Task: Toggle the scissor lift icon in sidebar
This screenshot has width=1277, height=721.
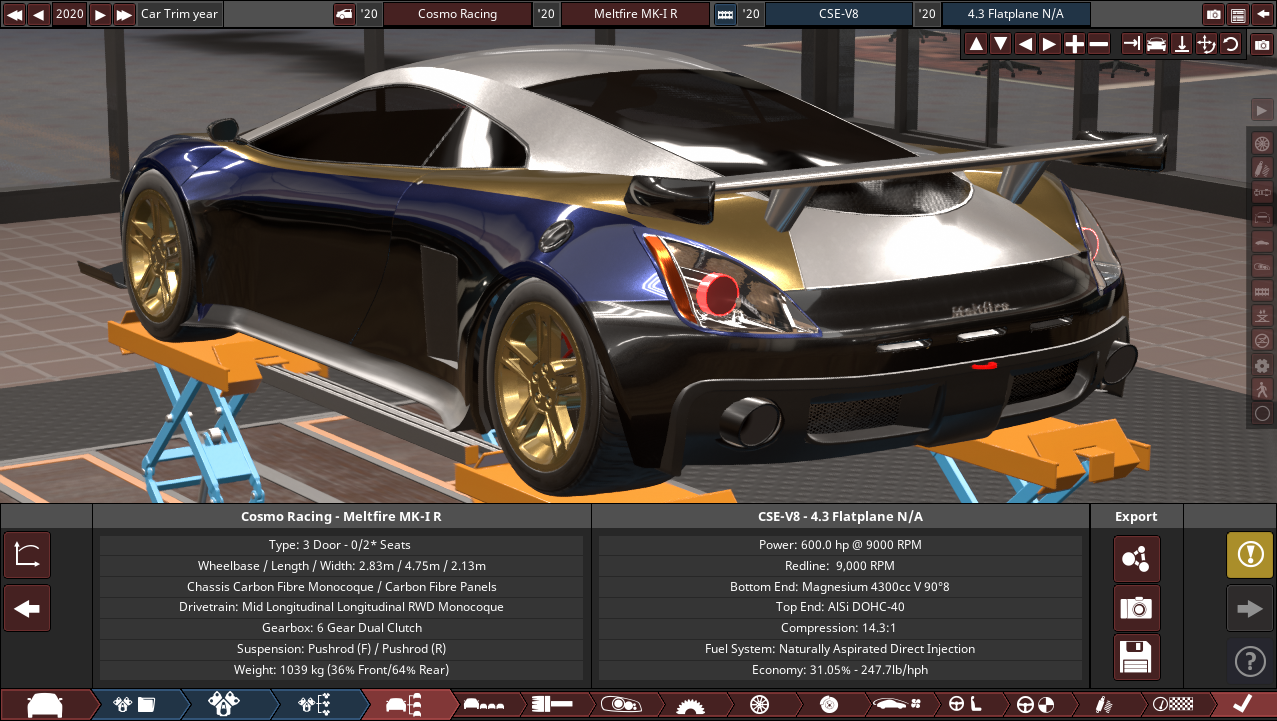Action: tap(1262, 316)
